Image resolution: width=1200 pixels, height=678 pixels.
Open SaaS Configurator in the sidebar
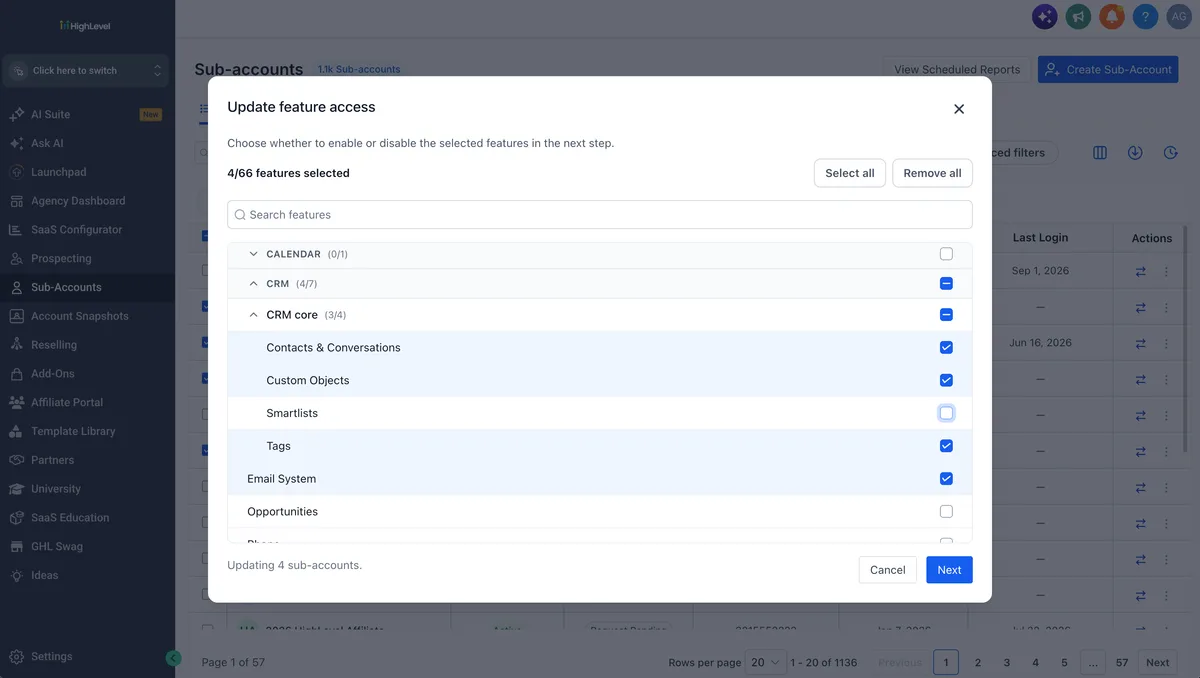[76, 230]
